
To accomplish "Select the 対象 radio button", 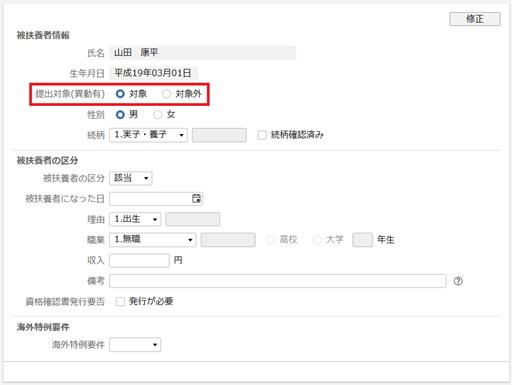I will coord(120,94).
